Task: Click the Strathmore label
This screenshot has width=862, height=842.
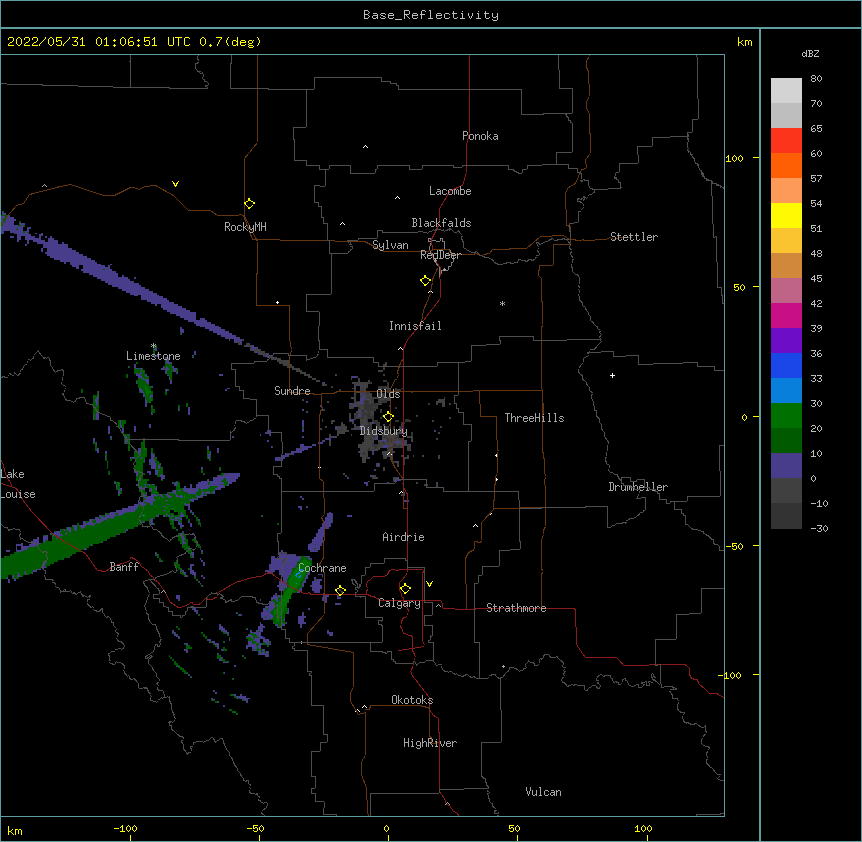Action: 516,608
